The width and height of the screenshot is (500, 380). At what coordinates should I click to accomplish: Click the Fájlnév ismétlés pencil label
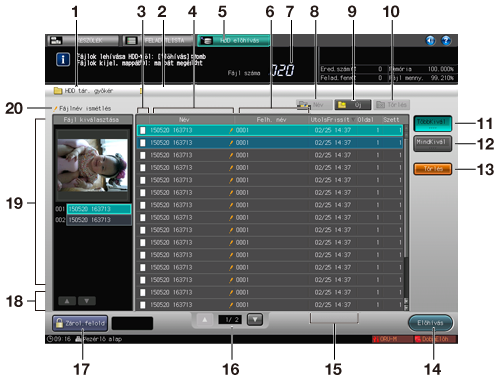point(83,109)
